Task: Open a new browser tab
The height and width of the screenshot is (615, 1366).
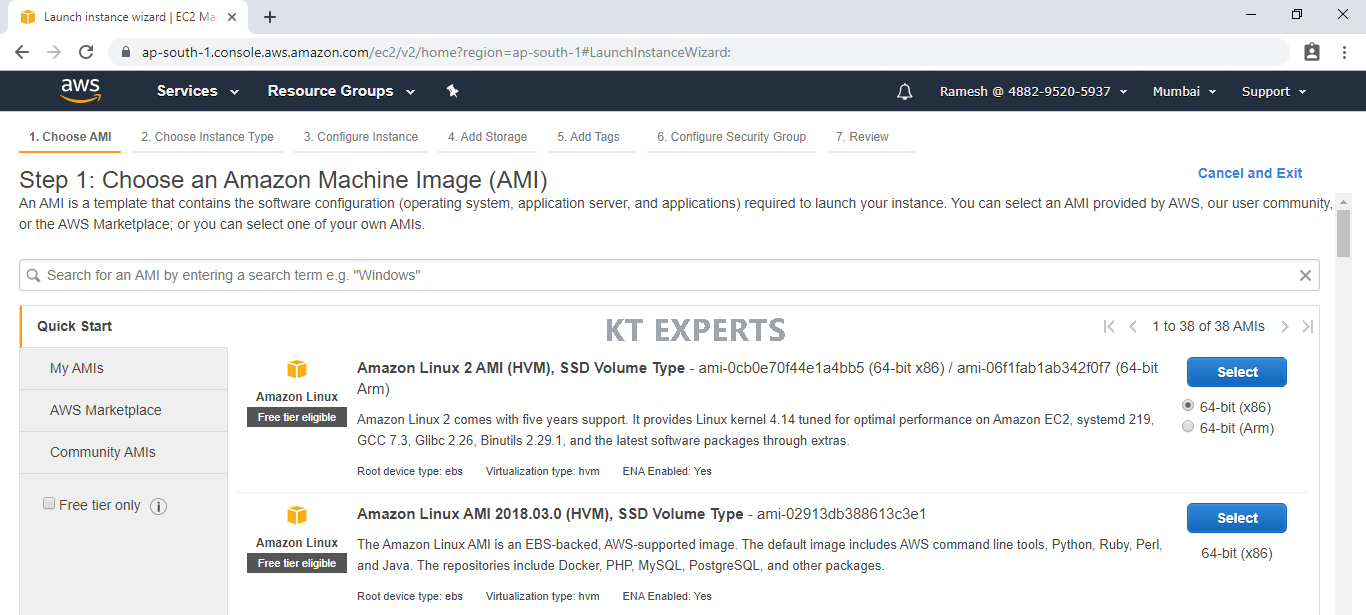Action: tap(270, 16)
